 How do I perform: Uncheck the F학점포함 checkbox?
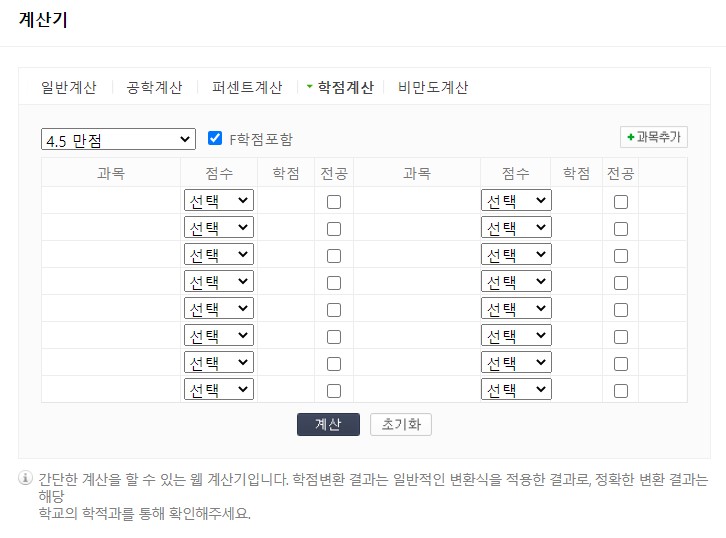tap(215, 138)
